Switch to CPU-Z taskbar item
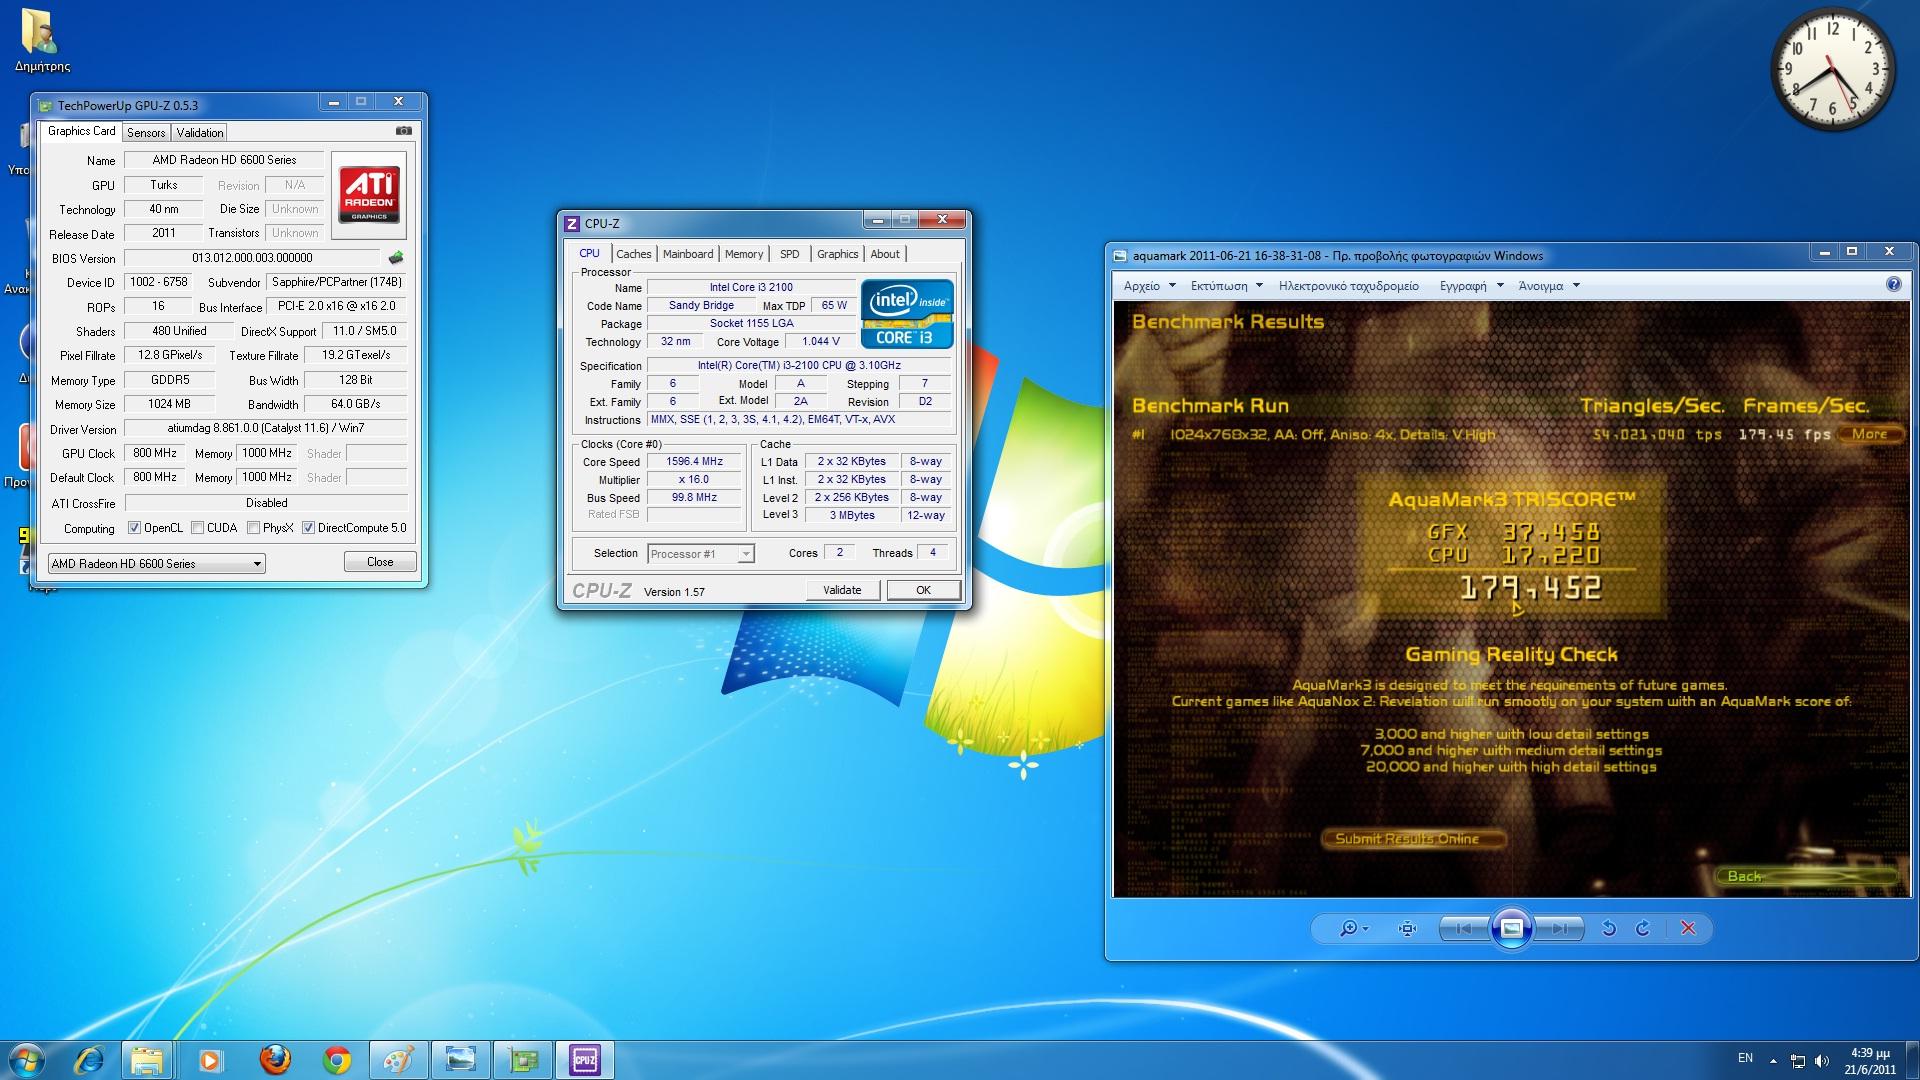 tap(585, 1060)
